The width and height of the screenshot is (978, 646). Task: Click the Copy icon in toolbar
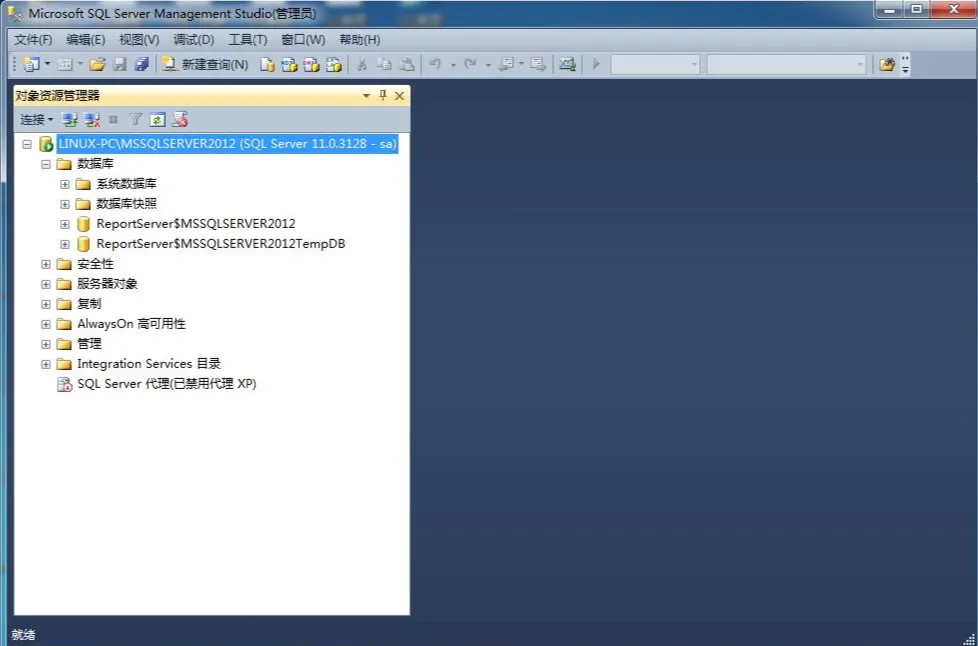(384, 64)
